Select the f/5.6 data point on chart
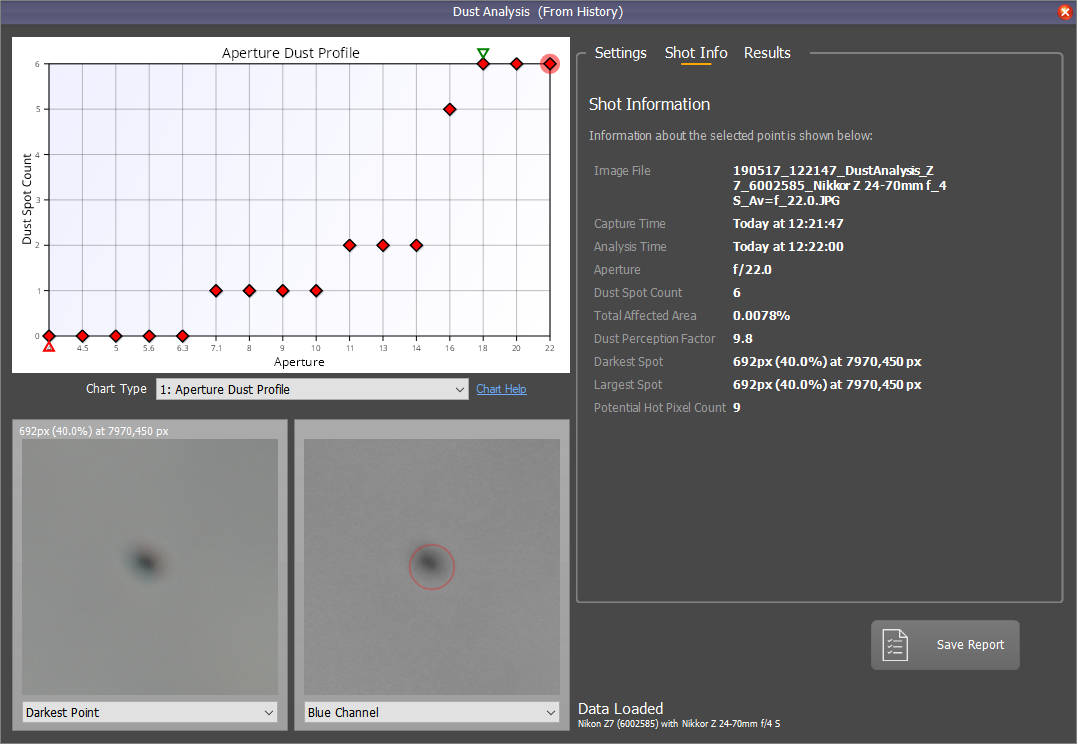The width and height of the screenshot is (1077, 744). [149, 336]
